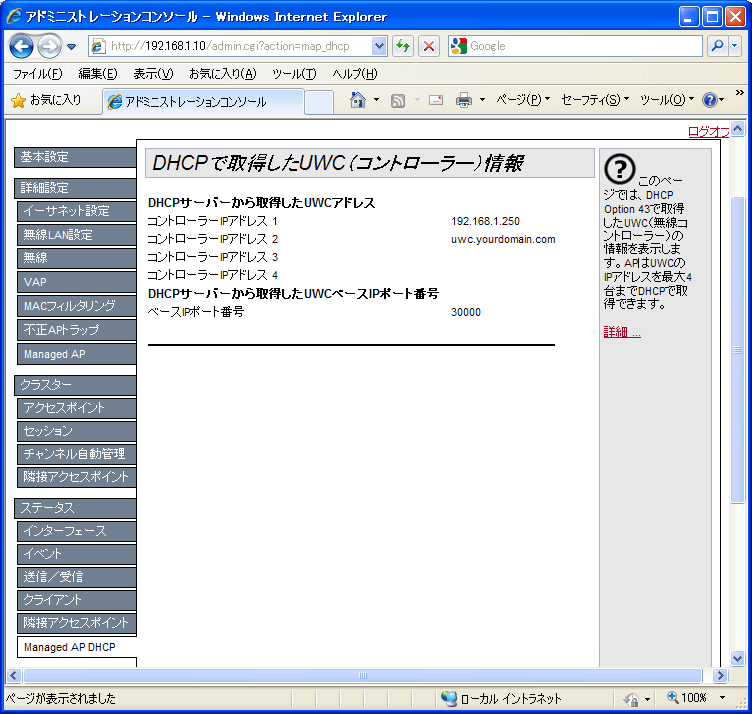Open チャンネル自動管理 sidebar item

(77, 454)
